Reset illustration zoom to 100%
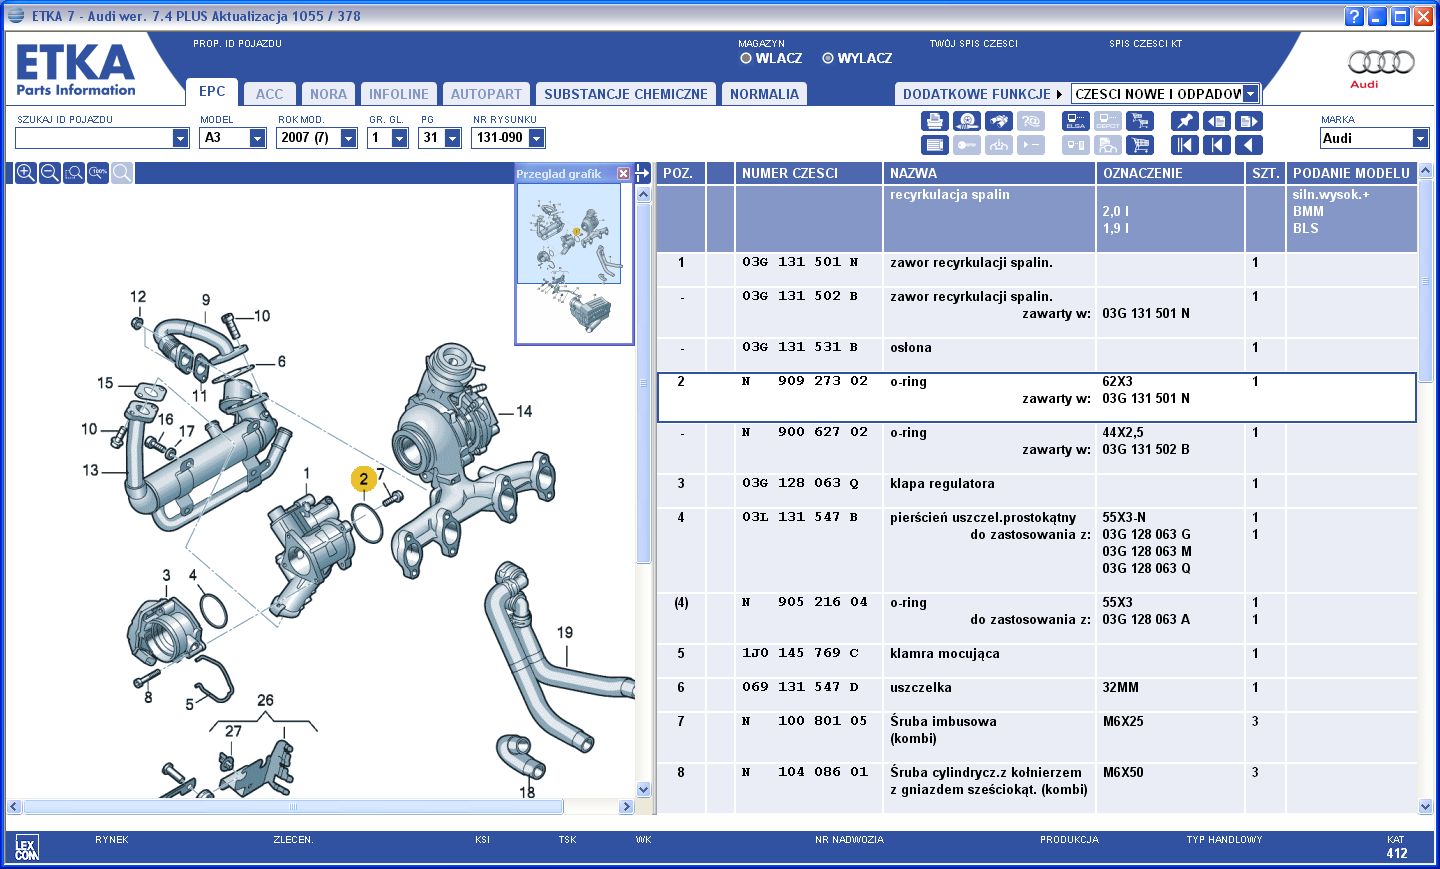The width and height of the screenshot is (1440, 869). [98, 173]
